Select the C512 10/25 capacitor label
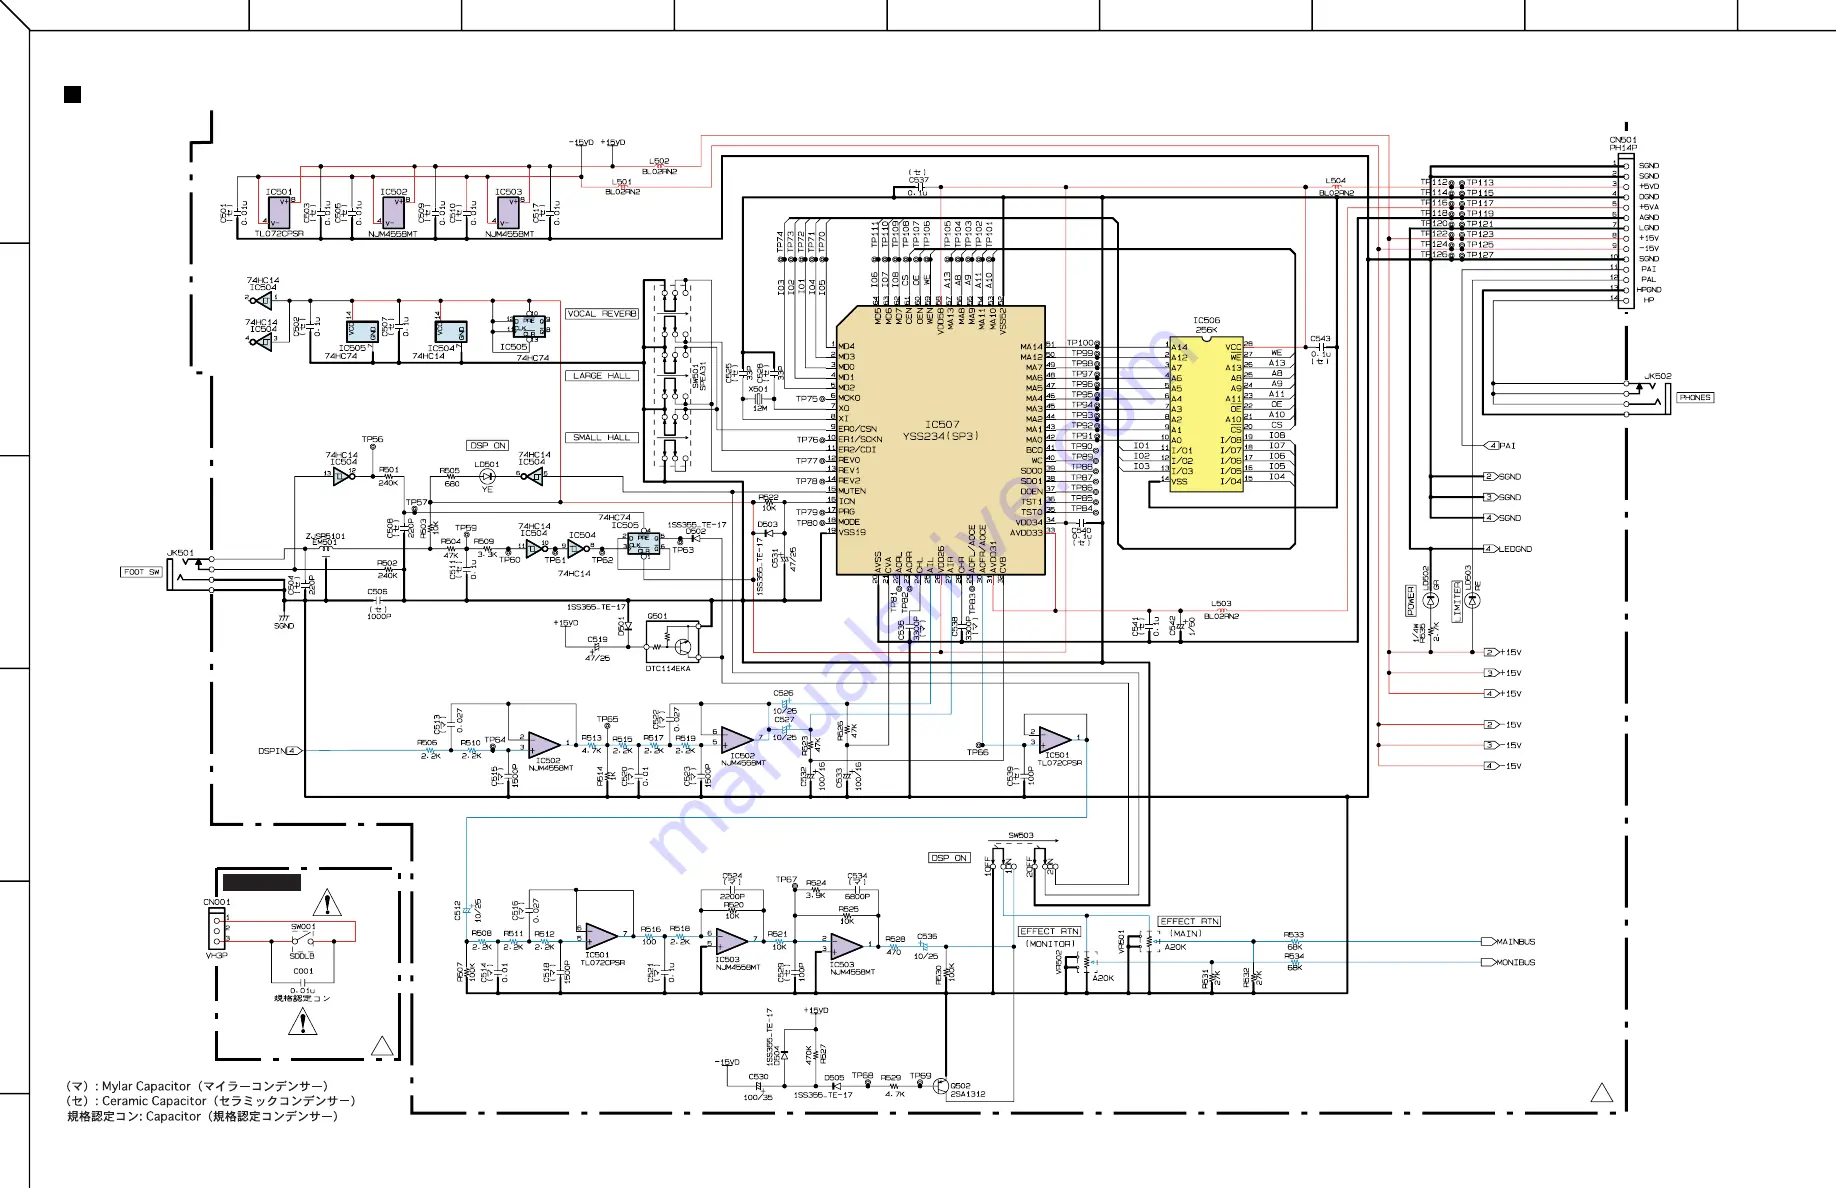The height and width of the screenshot is (1188, 1836). 468,910
